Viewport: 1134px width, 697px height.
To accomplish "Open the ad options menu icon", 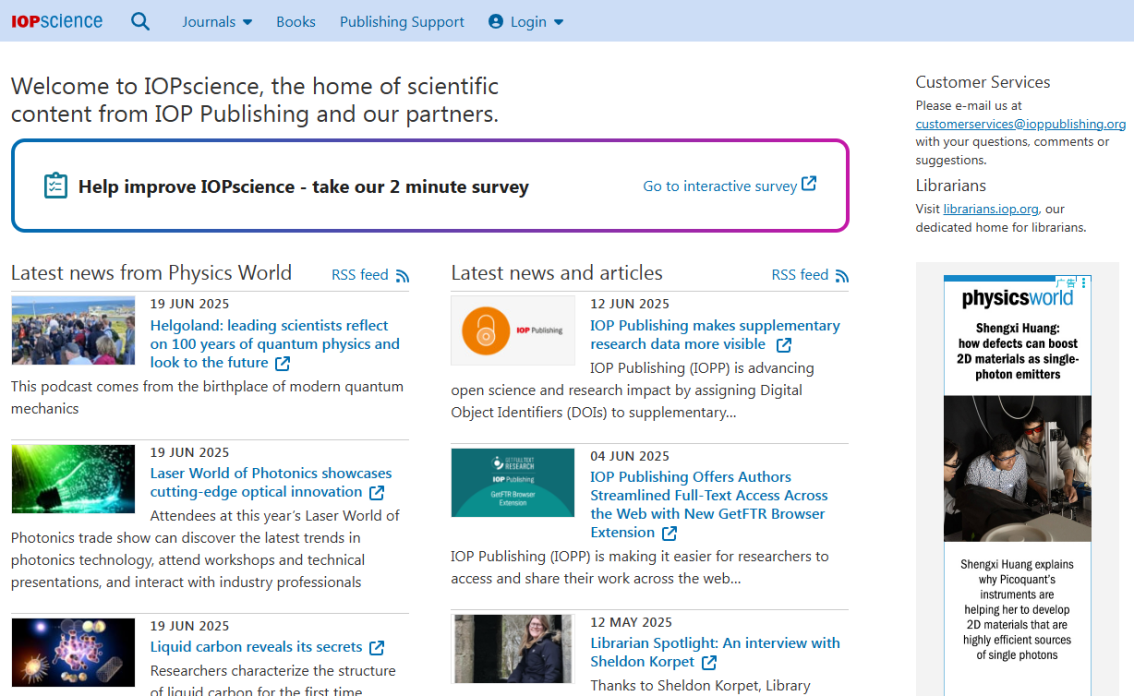I will point(1084,283).
